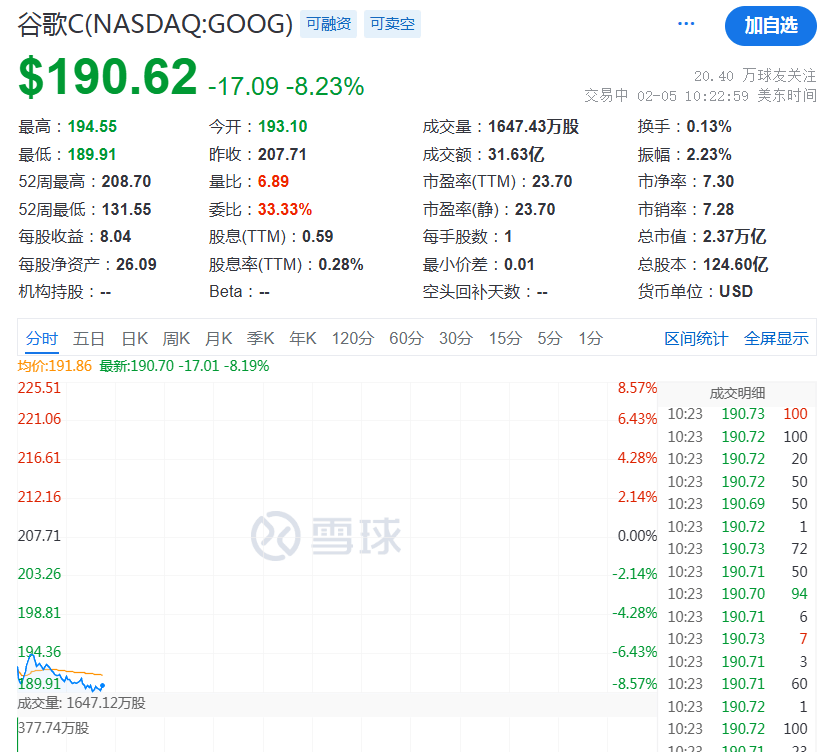Select the 月K monthly chart tab
Screen dimensions: 827x752
coord(218,338)
